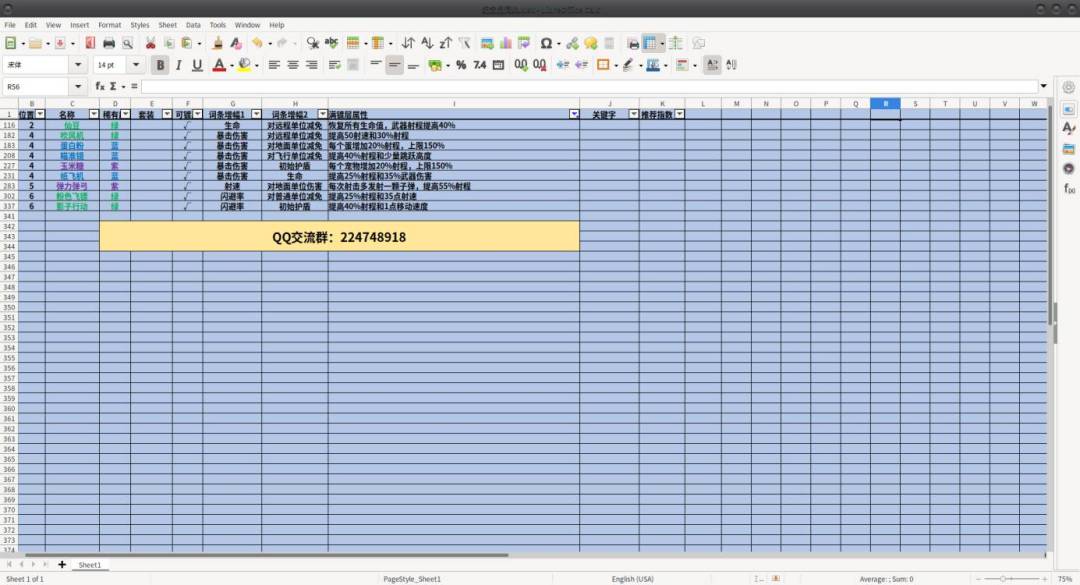The height and width of the screenshot is (585, 1080).
Task: Click the Formula equals button
Action: (x=134, y=86)
